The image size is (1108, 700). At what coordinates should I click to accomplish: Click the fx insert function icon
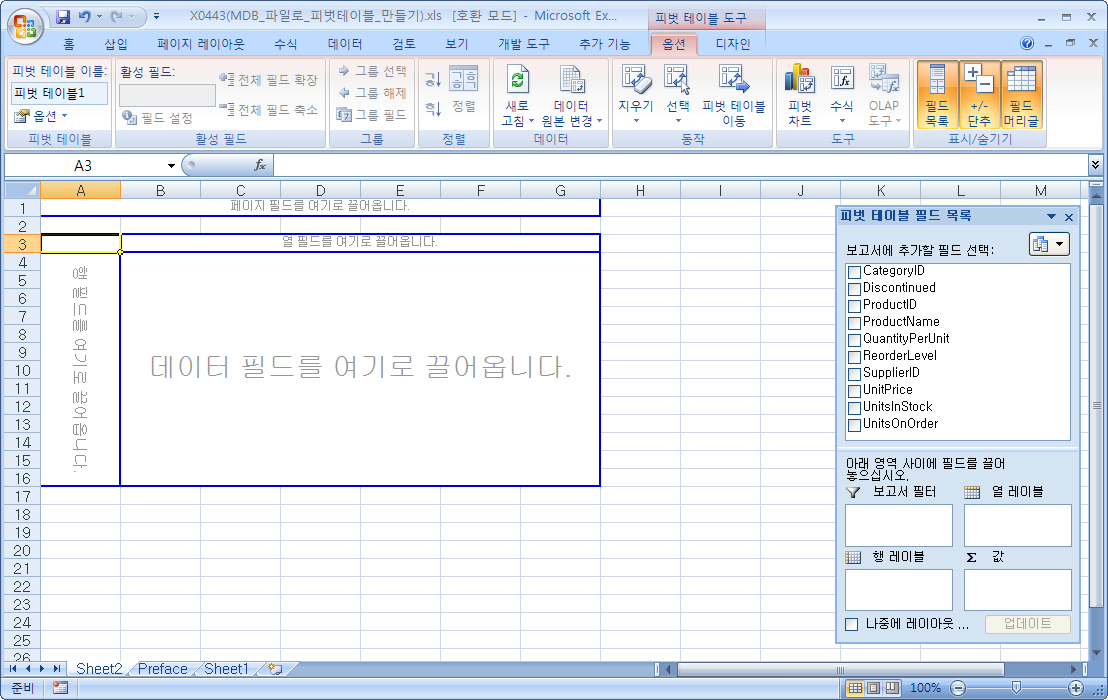(x=260, y=165)
